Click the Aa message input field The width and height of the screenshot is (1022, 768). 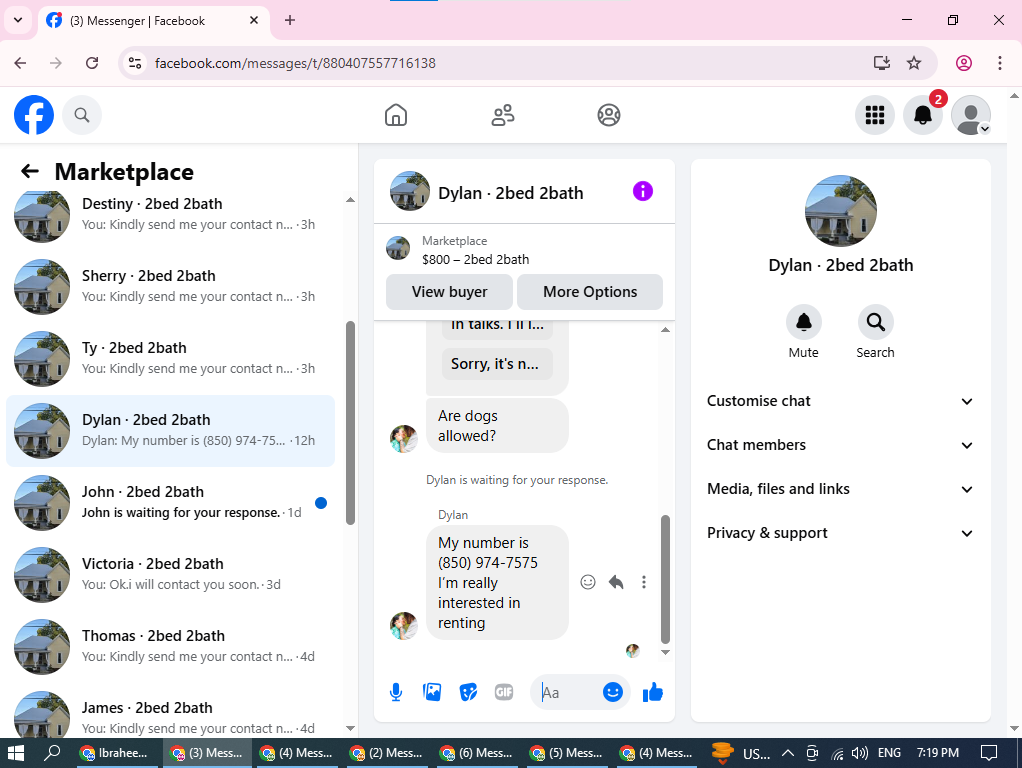click(x=567, y=692)
